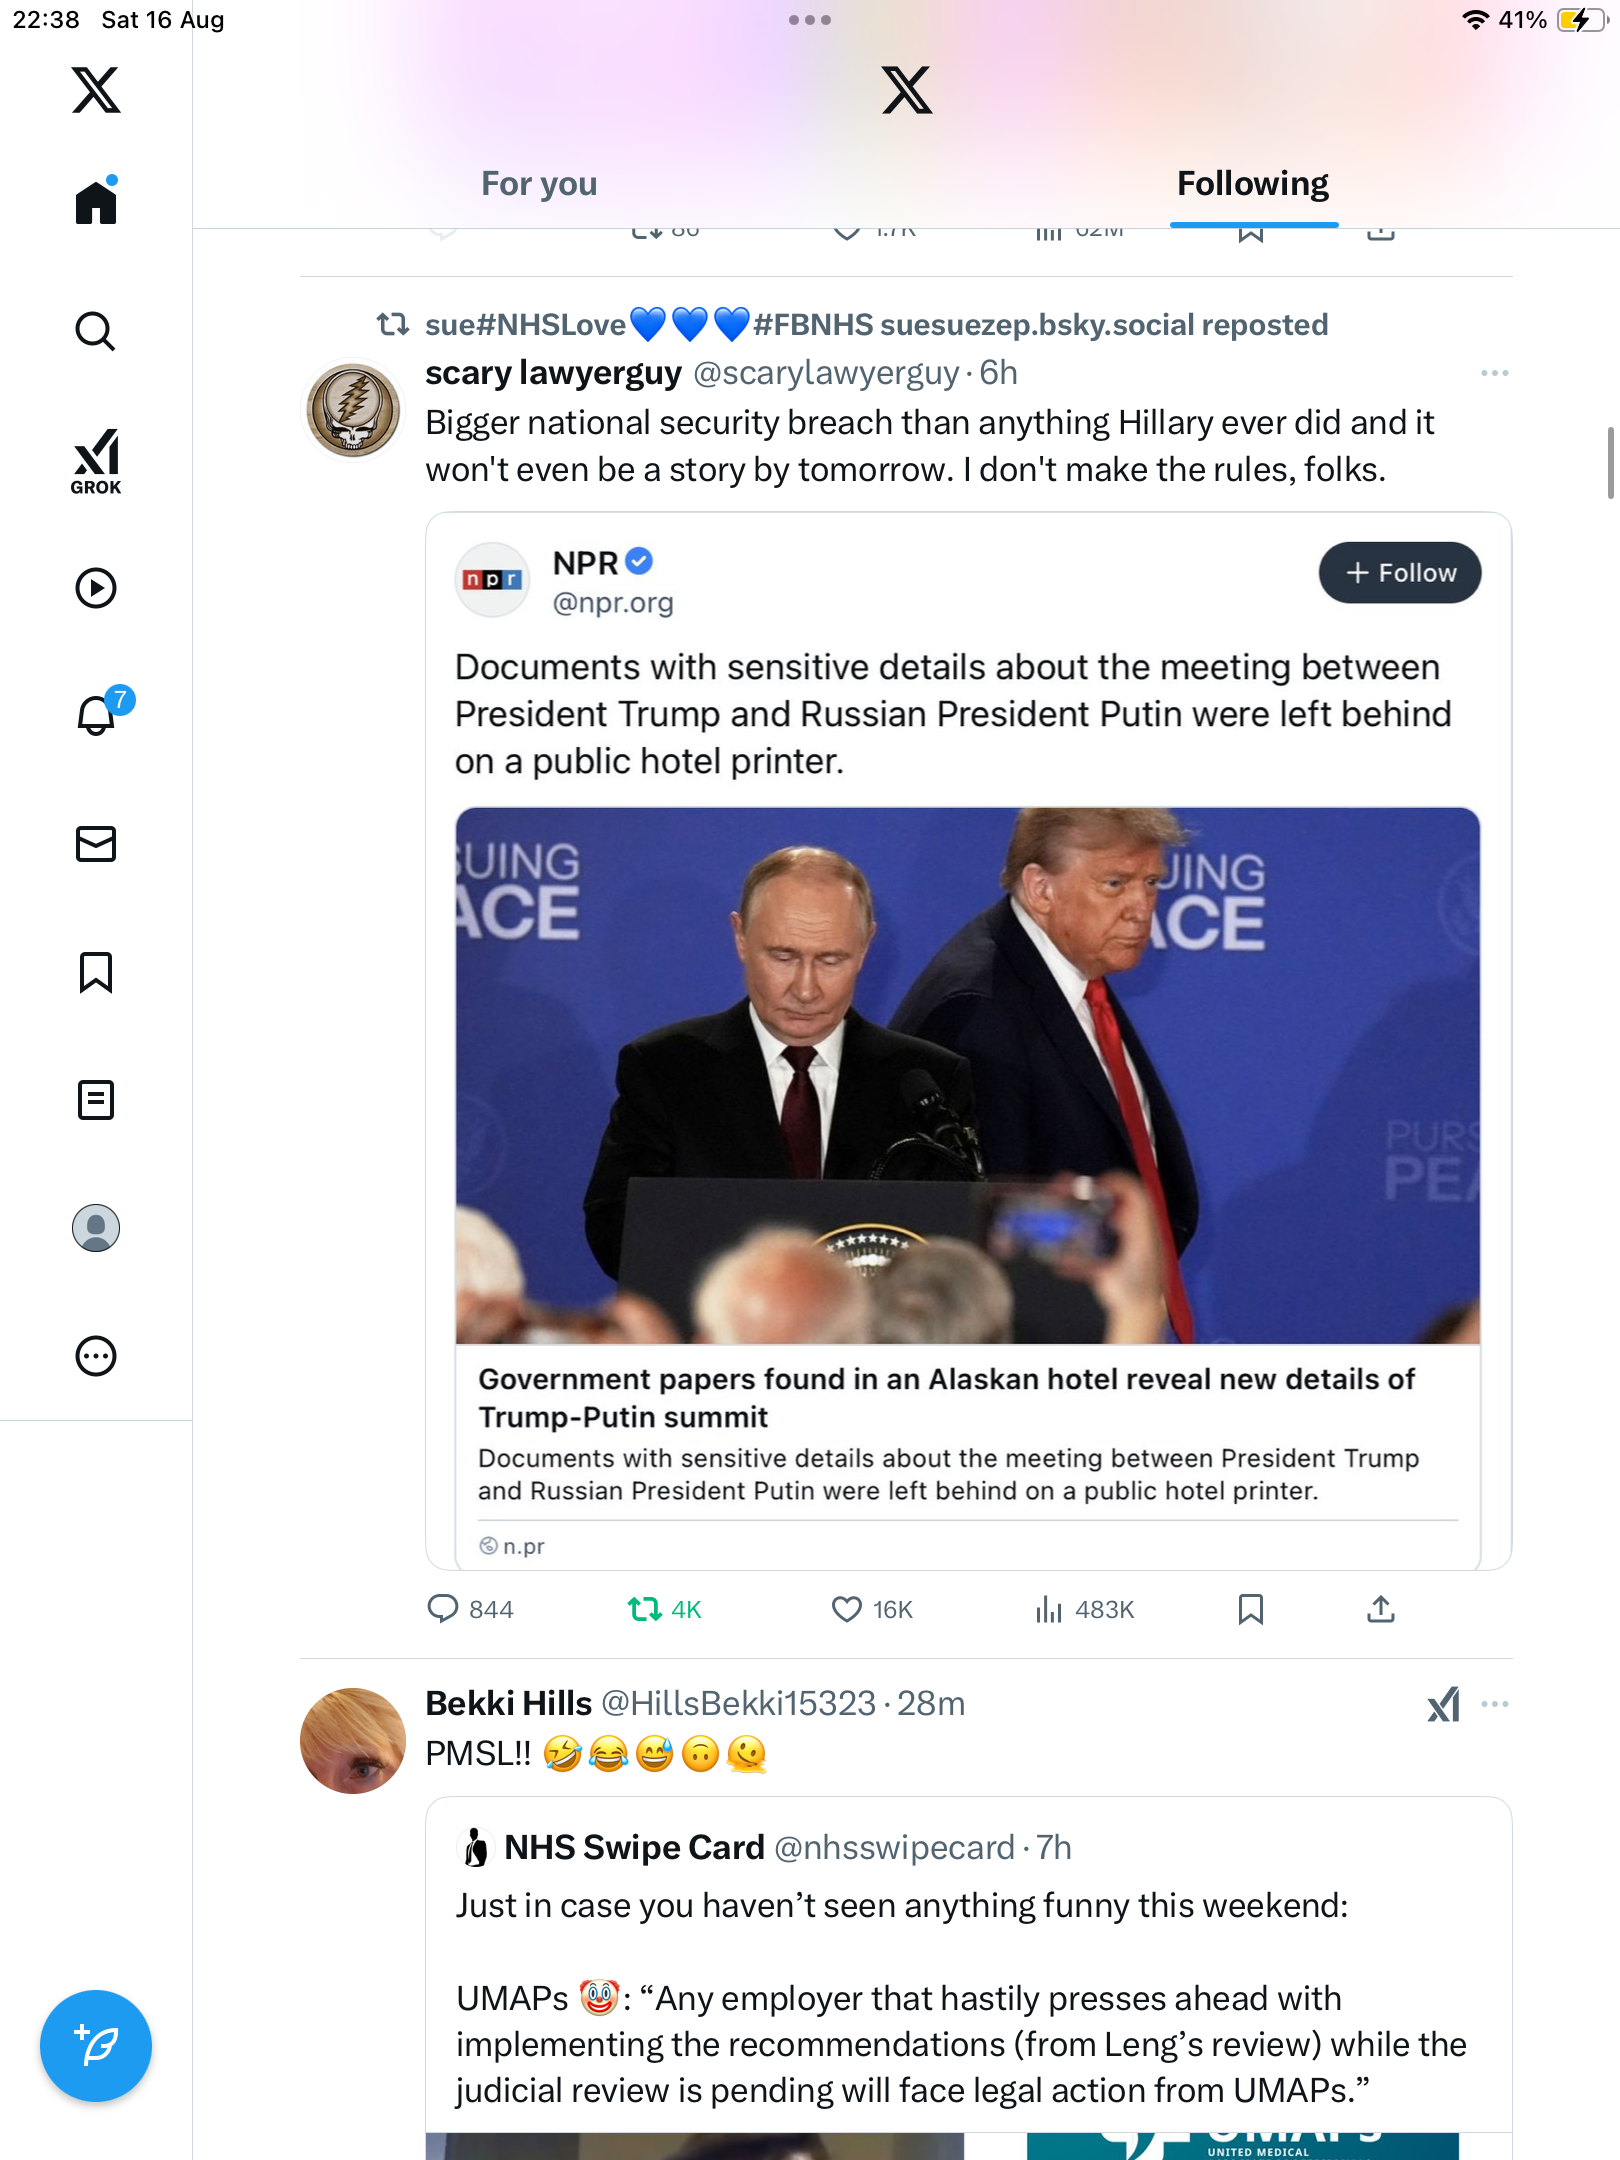Image resolution: width=1620 pixels, height=2160 pixels.
Task: Expand the More circle menu in sidebar
Action: point(96,1356)
